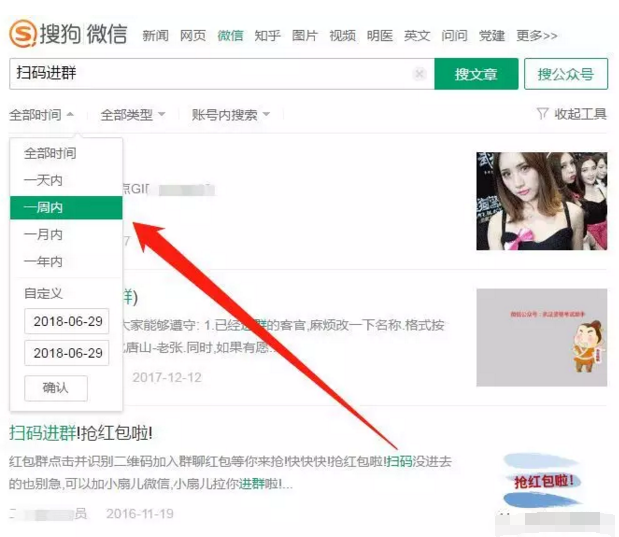Open the 抢红包啦! thumbnail image
The height and width of the screenshot is (537, 619).
(542, 481)
